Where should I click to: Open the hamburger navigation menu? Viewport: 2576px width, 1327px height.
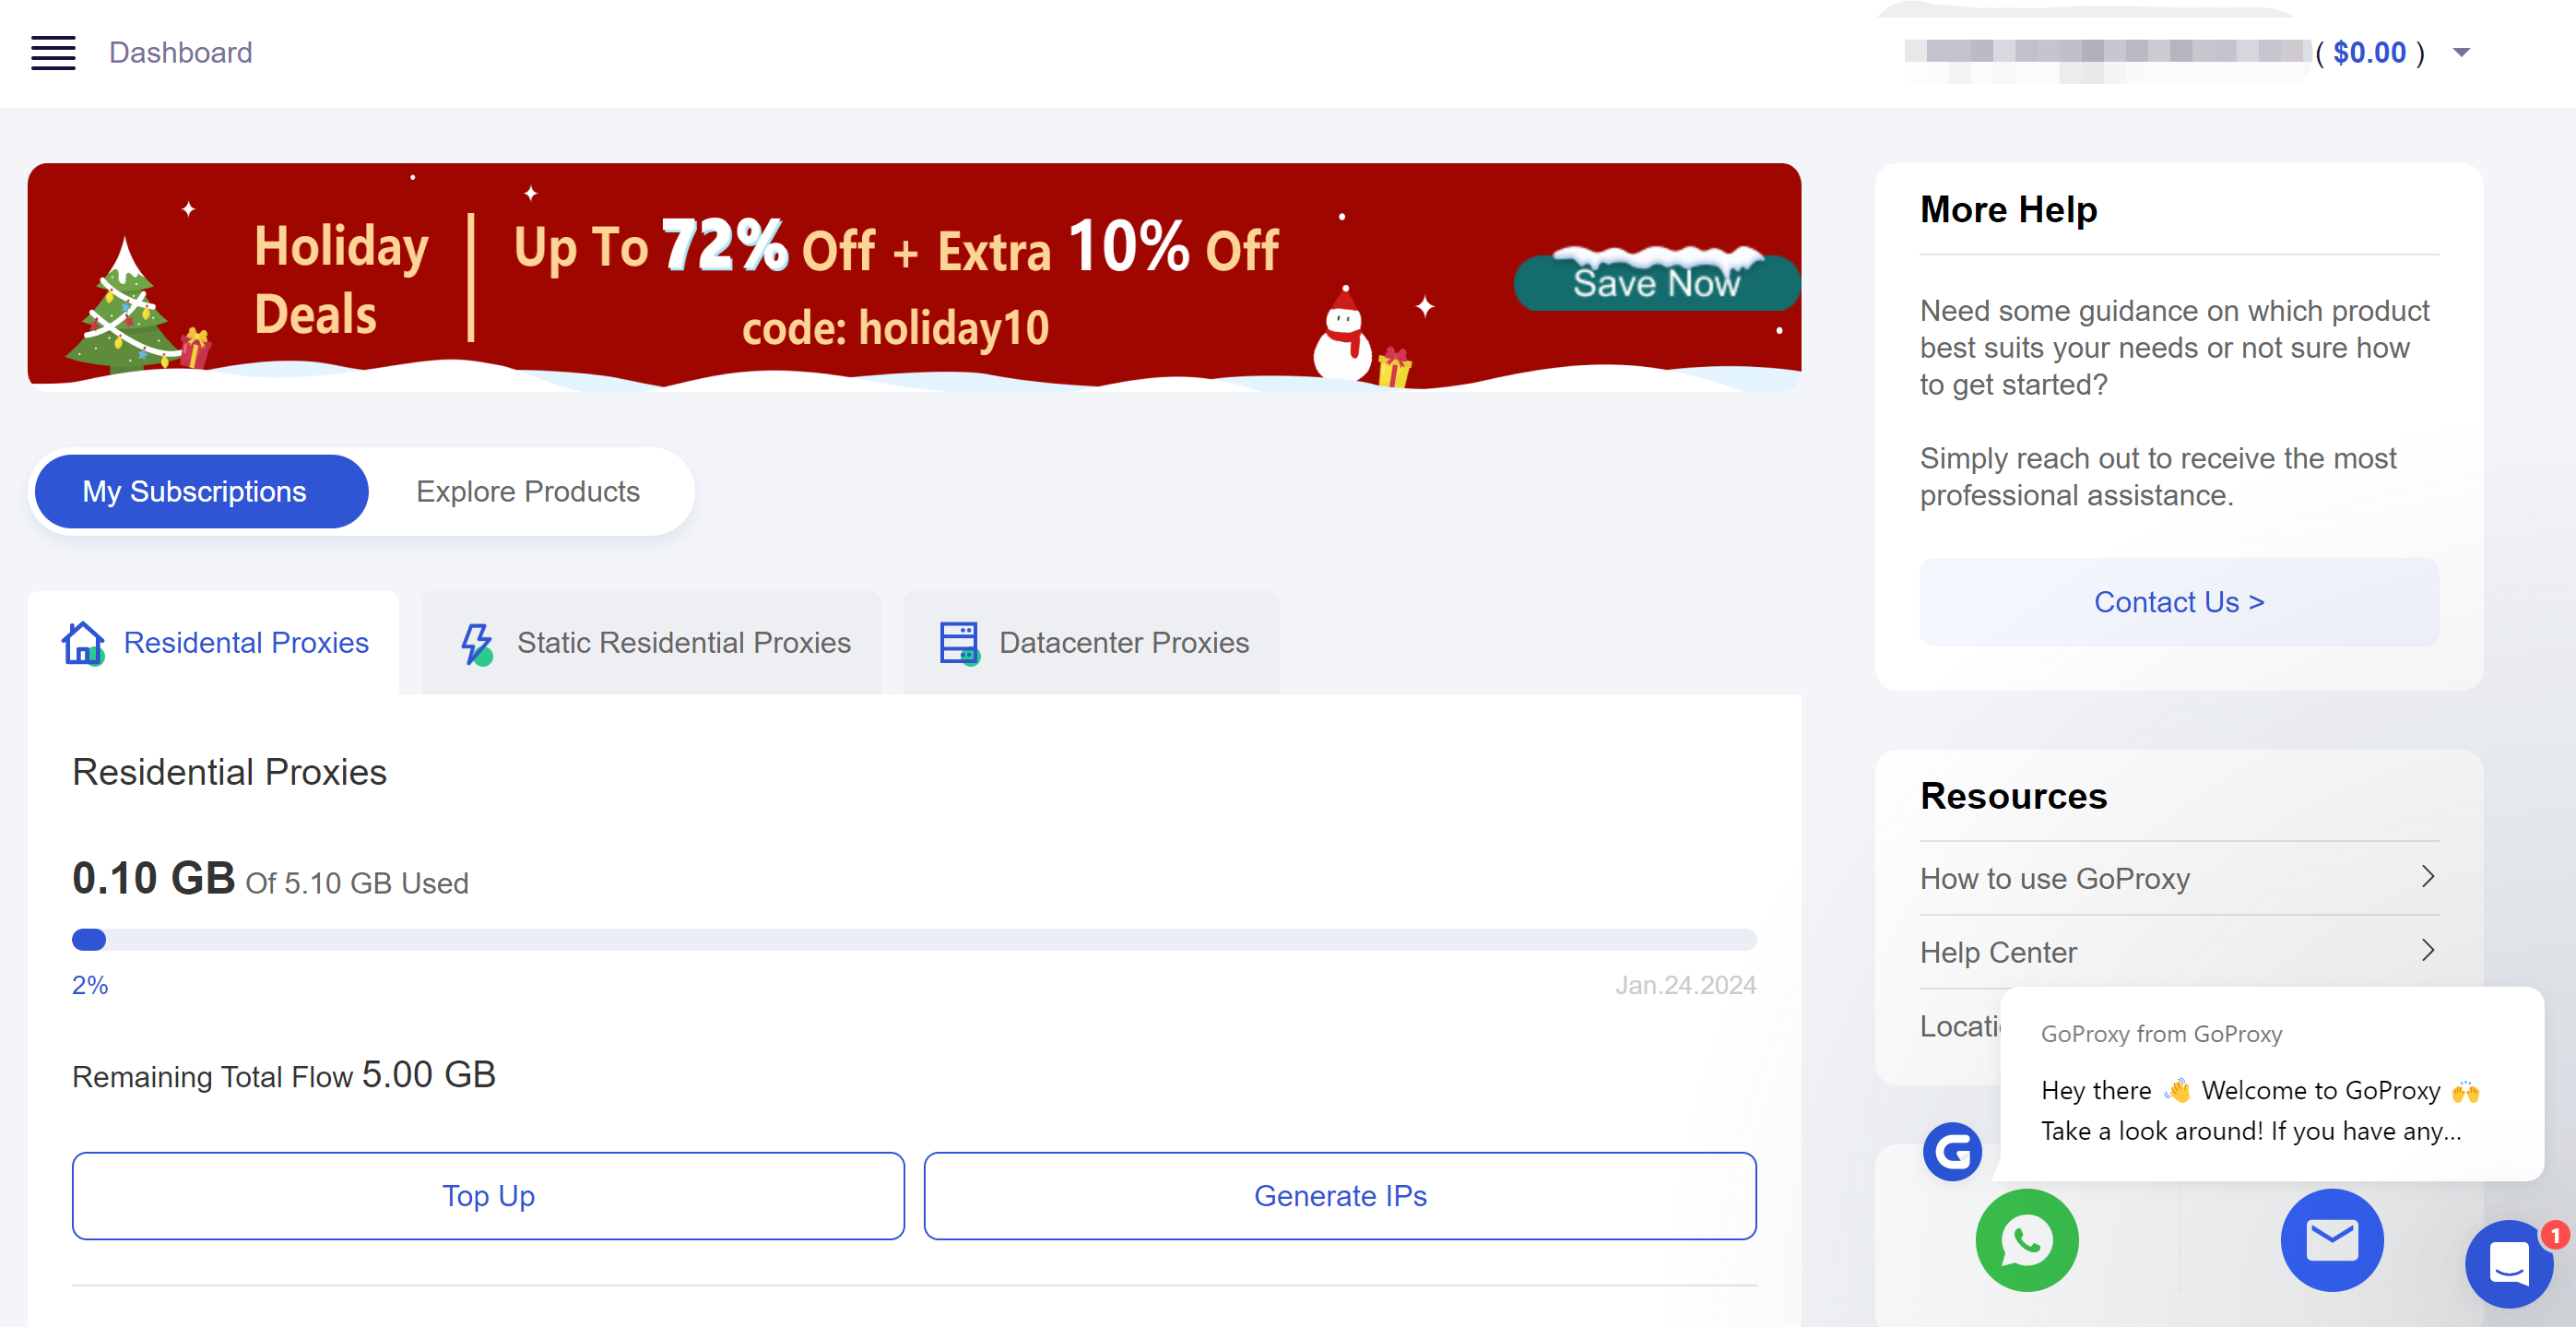53,52
